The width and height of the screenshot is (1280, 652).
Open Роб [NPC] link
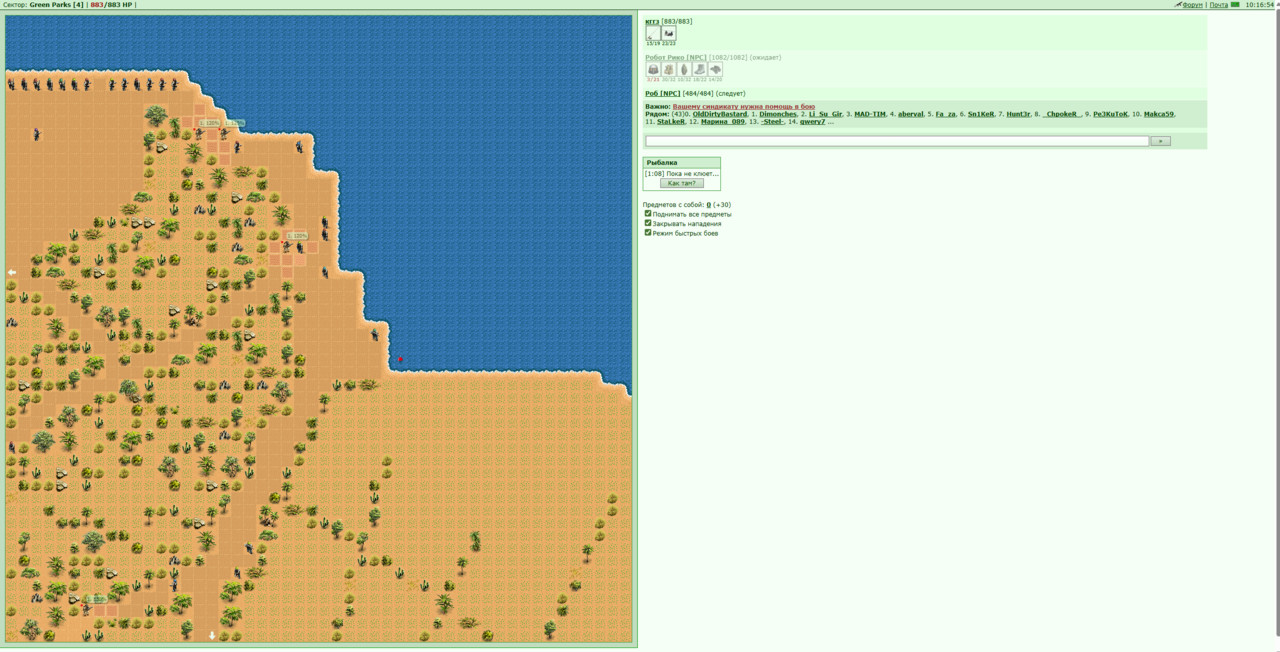point(662,93)
